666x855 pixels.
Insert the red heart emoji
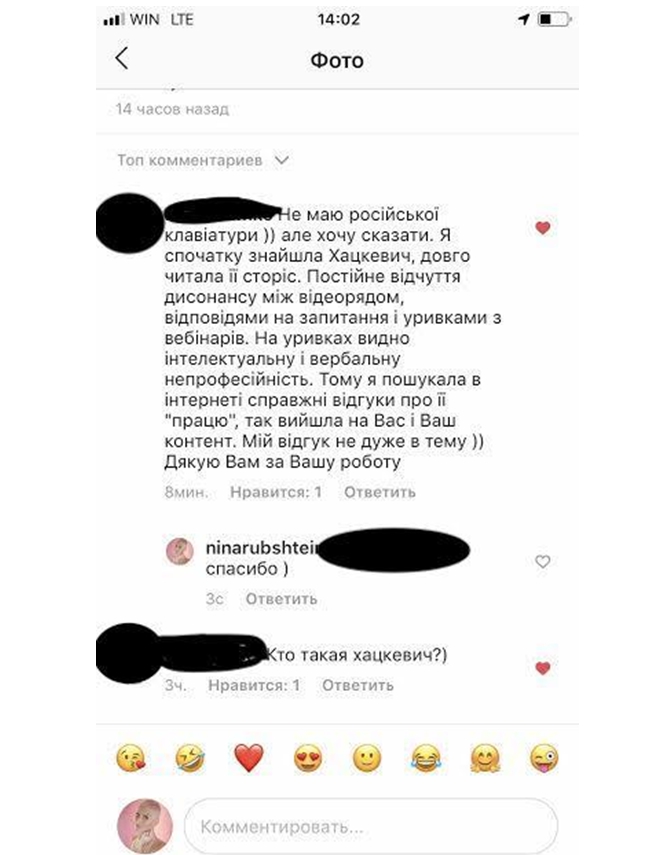pos(249,758)
